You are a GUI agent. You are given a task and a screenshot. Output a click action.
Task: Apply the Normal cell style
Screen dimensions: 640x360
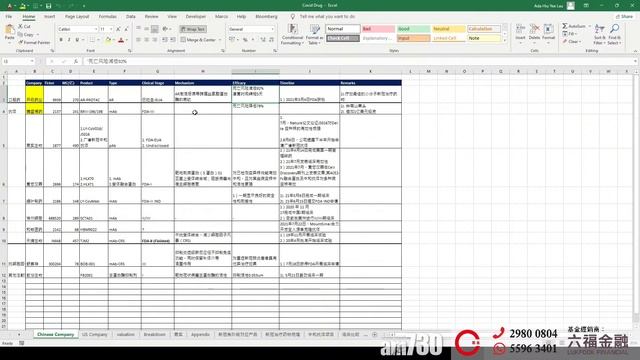point(343,29)
